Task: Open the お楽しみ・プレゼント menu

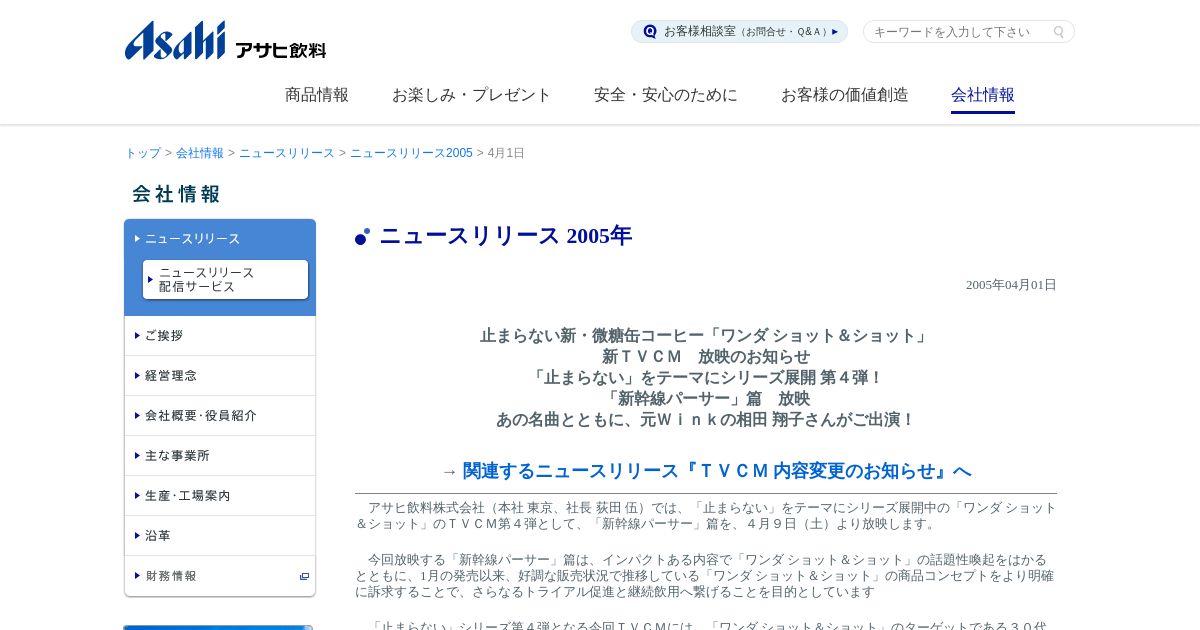Action: point(471,95)
